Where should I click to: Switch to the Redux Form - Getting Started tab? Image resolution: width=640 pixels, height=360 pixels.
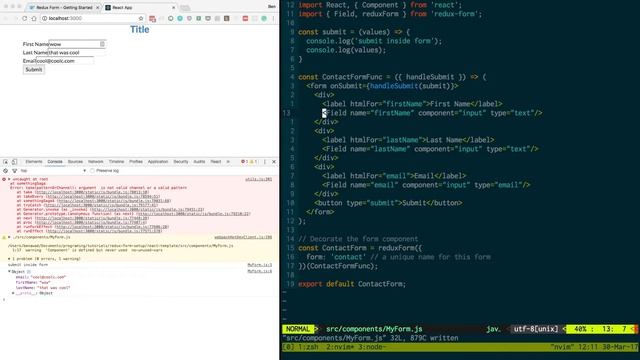point(64,8)
